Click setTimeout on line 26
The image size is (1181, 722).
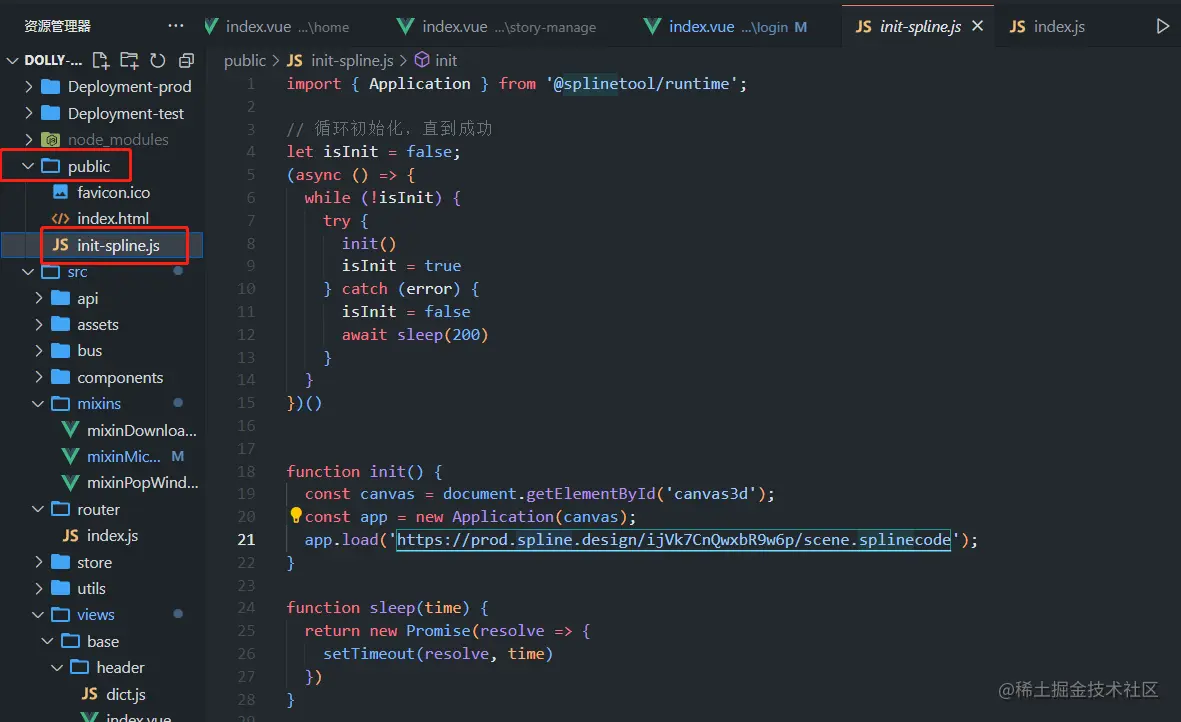(369, 653)
